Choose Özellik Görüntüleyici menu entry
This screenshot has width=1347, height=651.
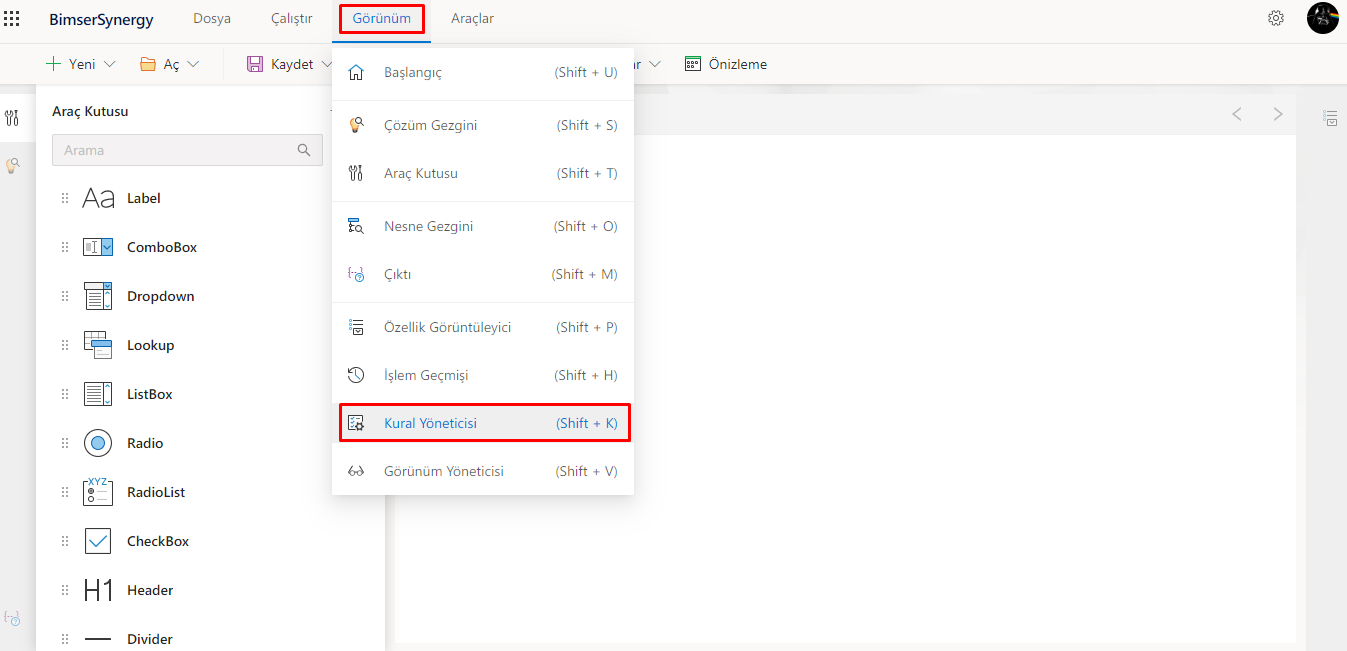point(483,327)
